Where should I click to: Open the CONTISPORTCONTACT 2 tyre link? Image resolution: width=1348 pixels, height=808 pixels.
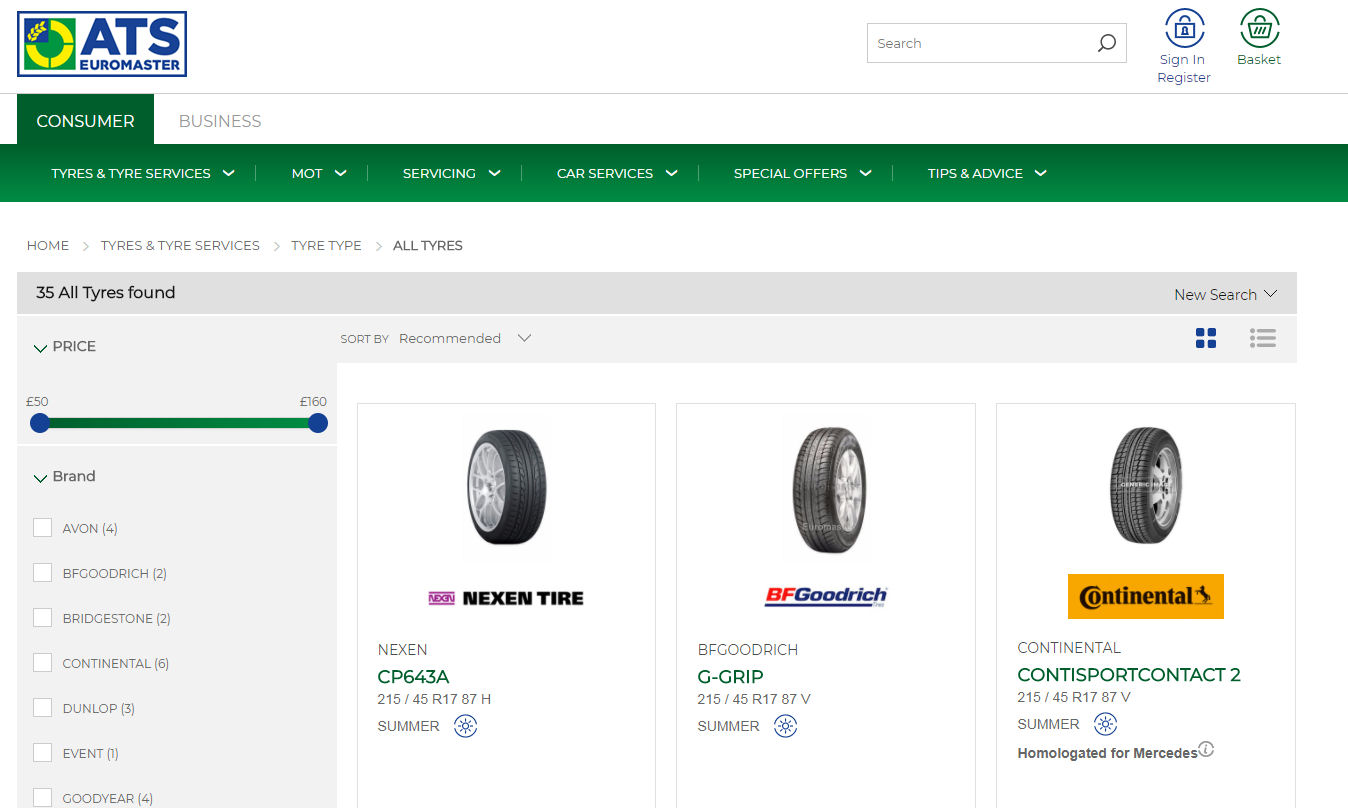1129,674
